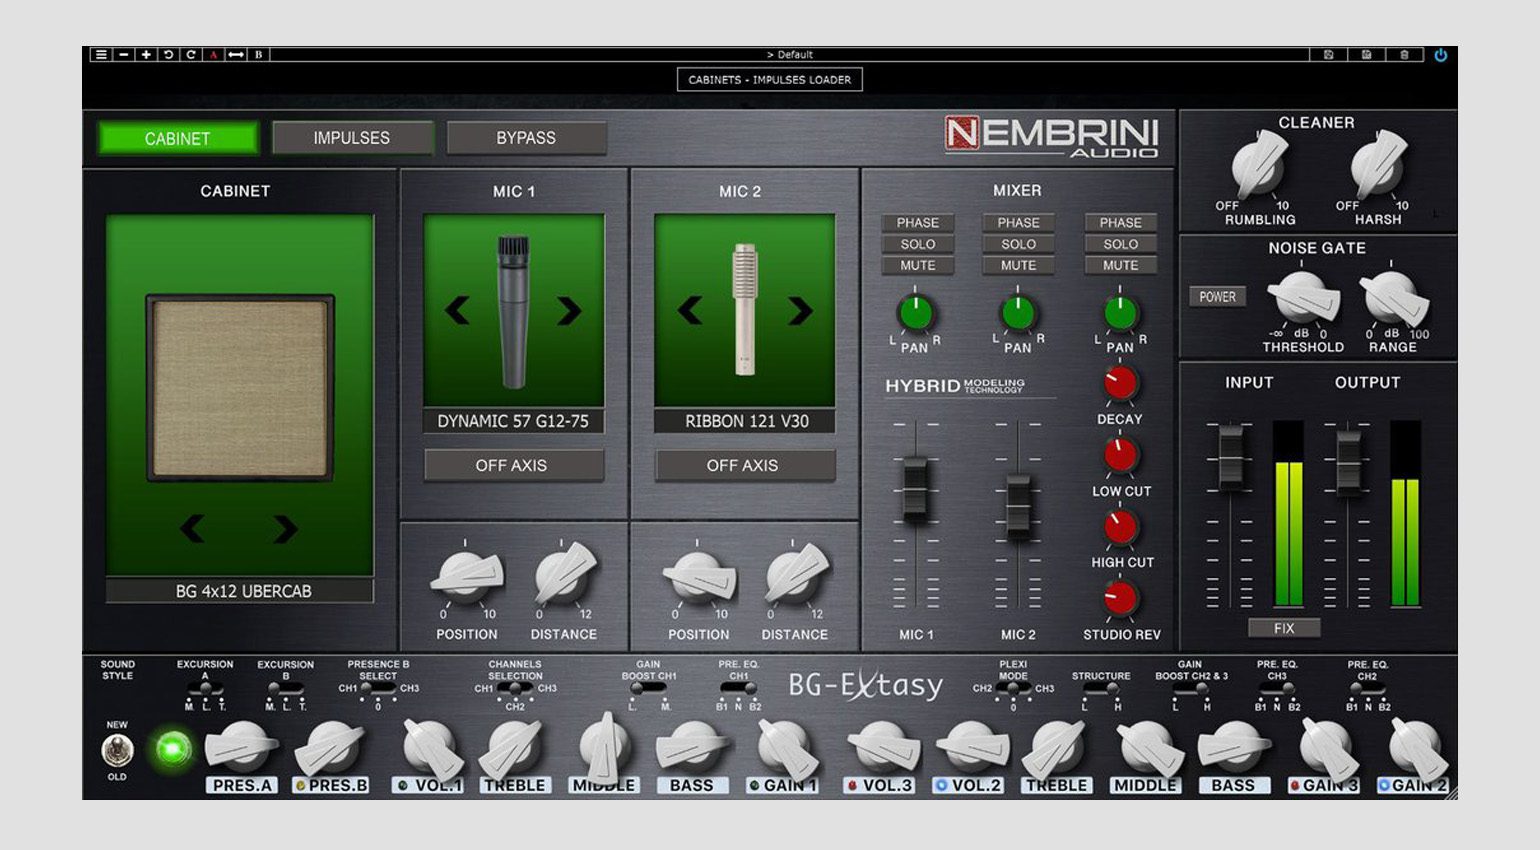
Task: Click the green amp power light
Action: 172,749
